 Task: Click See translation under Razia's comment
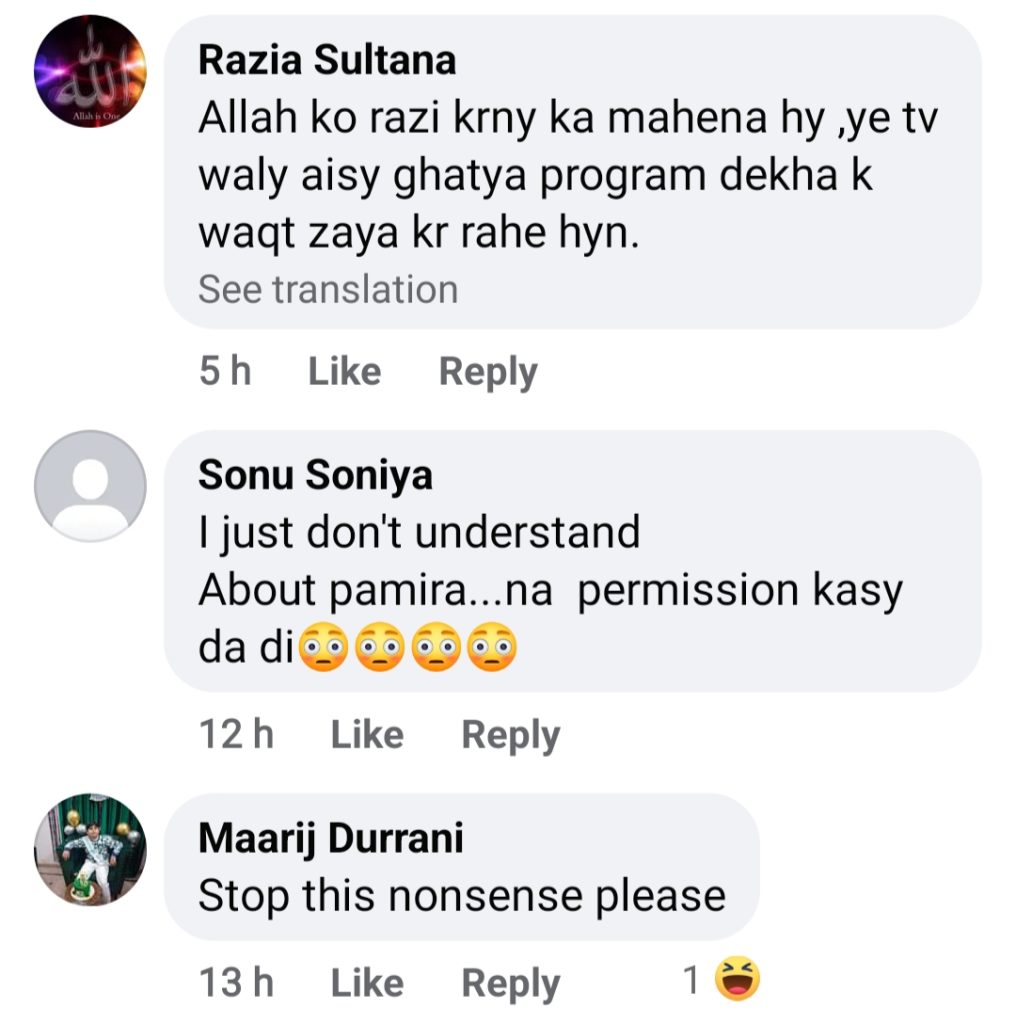pyautogui.click(x=327, y=289)
